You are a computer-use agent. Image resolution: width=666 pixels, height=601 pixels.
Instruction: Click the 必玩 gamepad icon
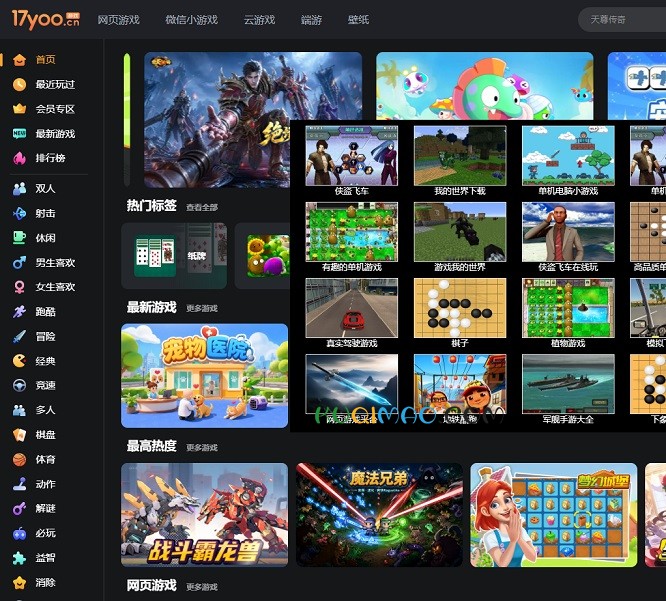point(19,533)
